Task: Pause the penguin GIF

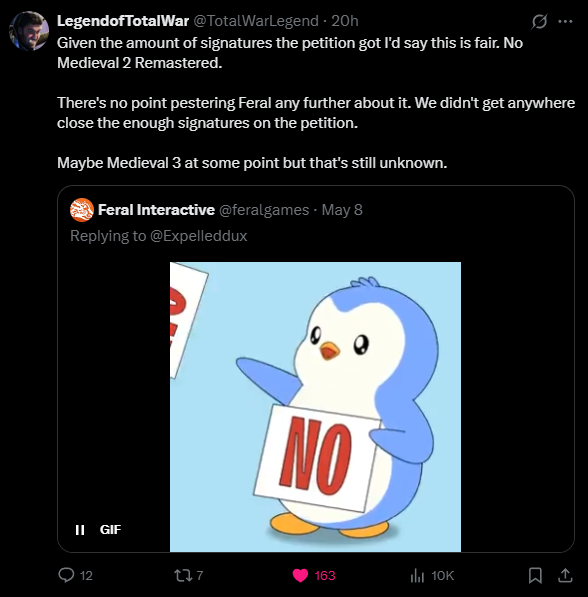Action: [x=80, y=530]
